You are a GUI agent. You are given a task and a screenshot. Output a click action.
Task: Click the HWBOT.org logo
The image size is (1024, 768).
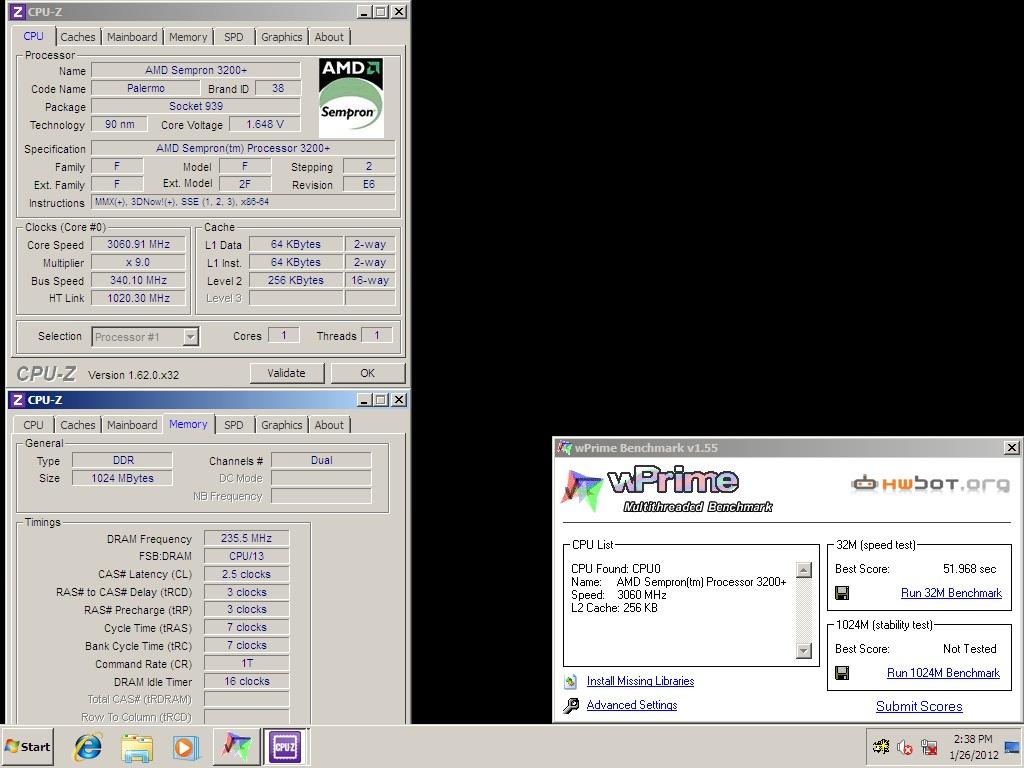[930, 484]
